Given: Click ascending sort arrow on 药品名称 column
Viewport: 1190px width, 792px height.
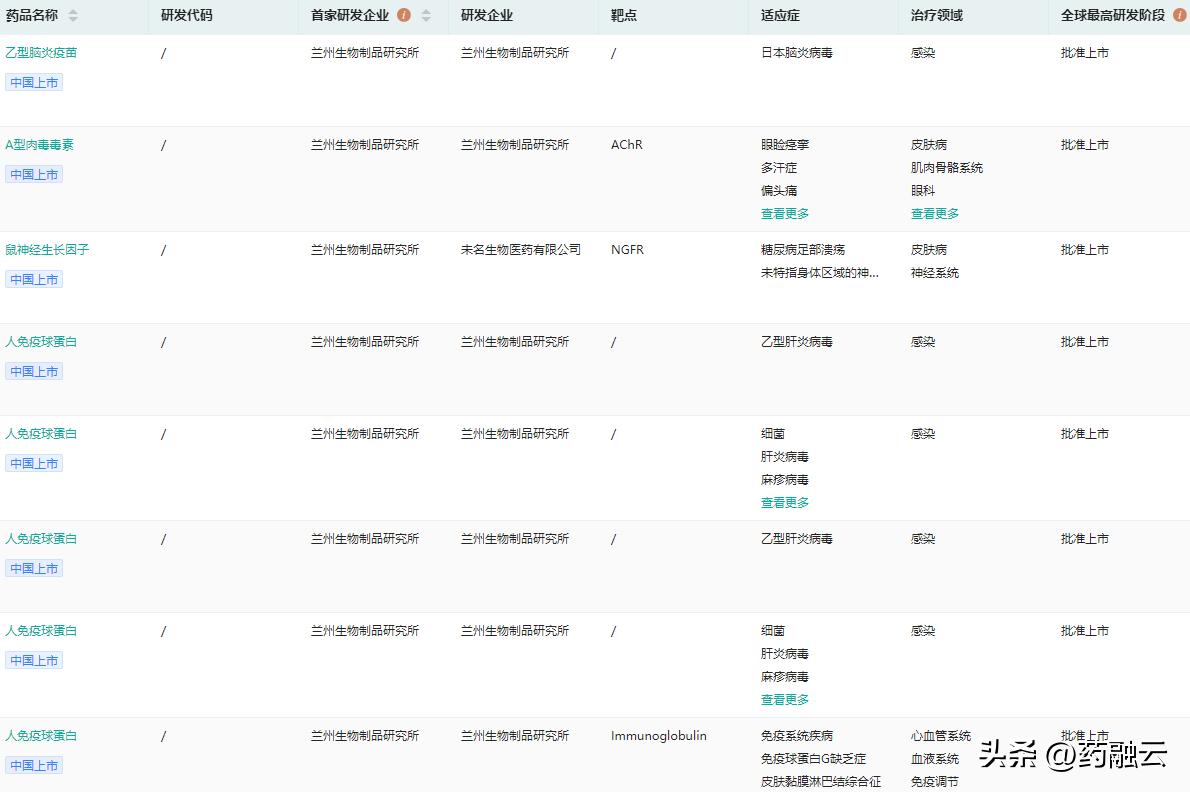Looking at the screenshot, I should point(73,11).
